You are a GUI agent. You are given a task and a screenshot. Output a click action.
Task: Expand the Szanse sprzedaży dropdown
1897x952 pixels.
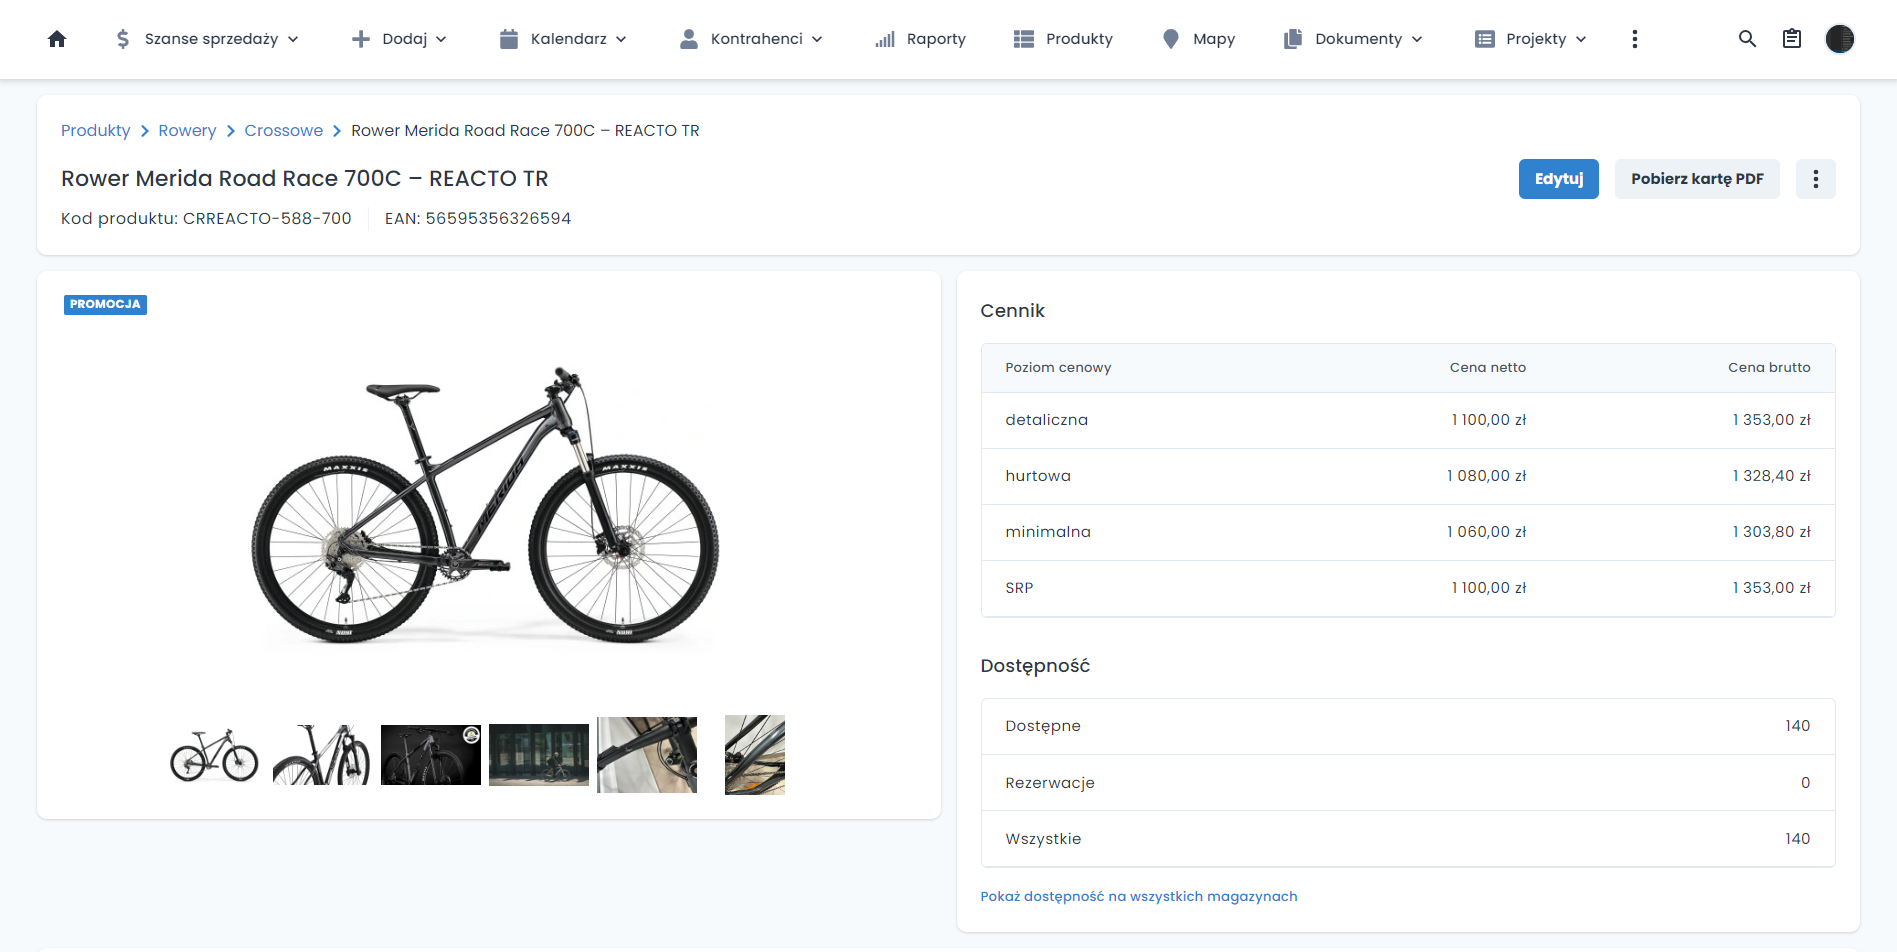207,39
